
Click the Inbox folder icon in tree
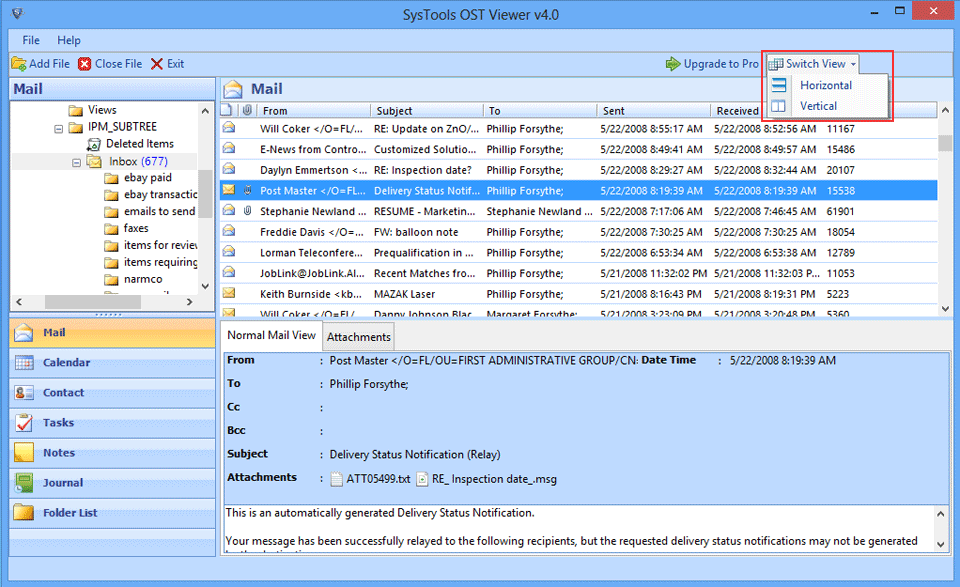(94, 161)
